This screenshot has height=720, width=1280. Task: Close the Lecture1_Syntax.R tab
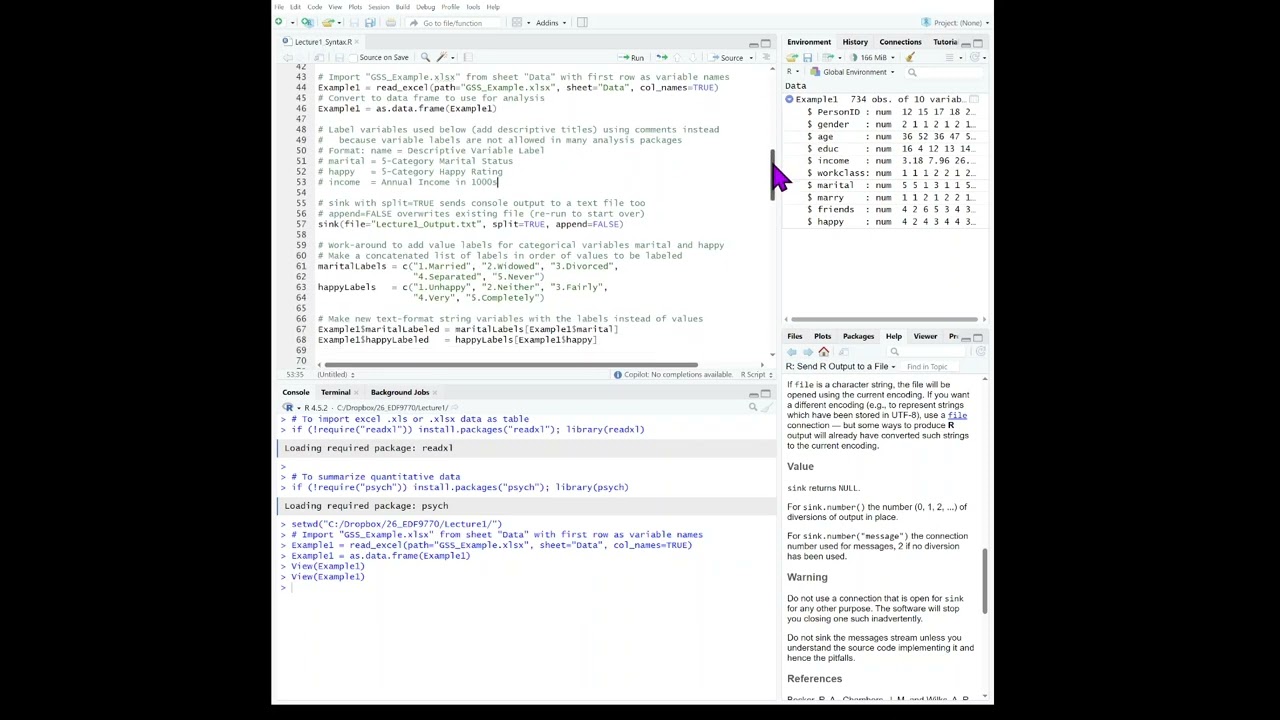[356, 42]
